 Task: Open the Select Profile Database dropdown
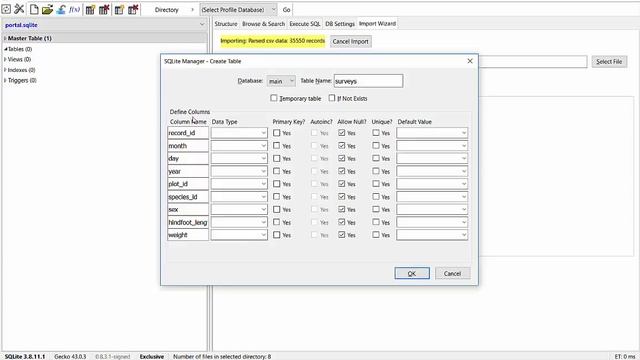tap(238, 9)
